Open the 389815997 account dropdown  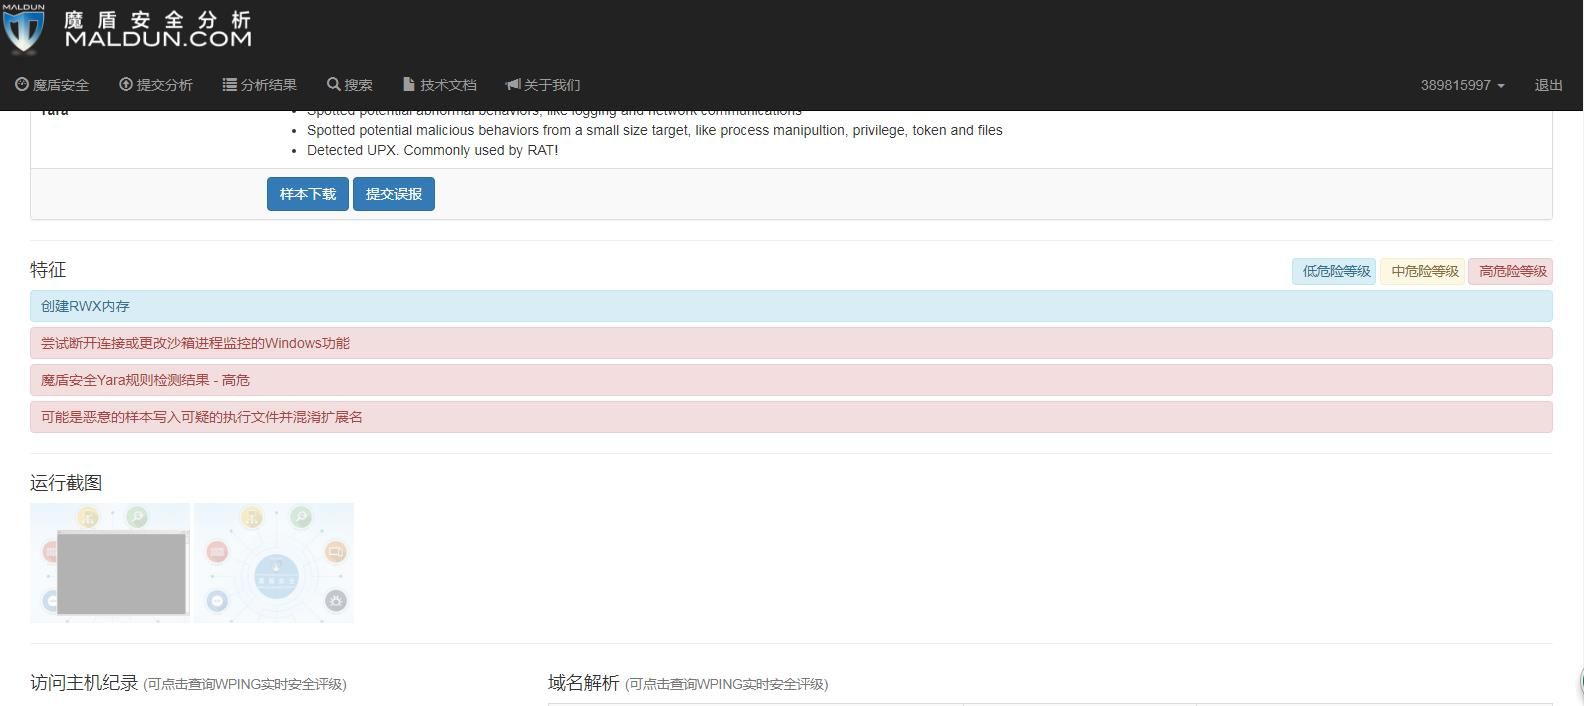pos(1462,85)
